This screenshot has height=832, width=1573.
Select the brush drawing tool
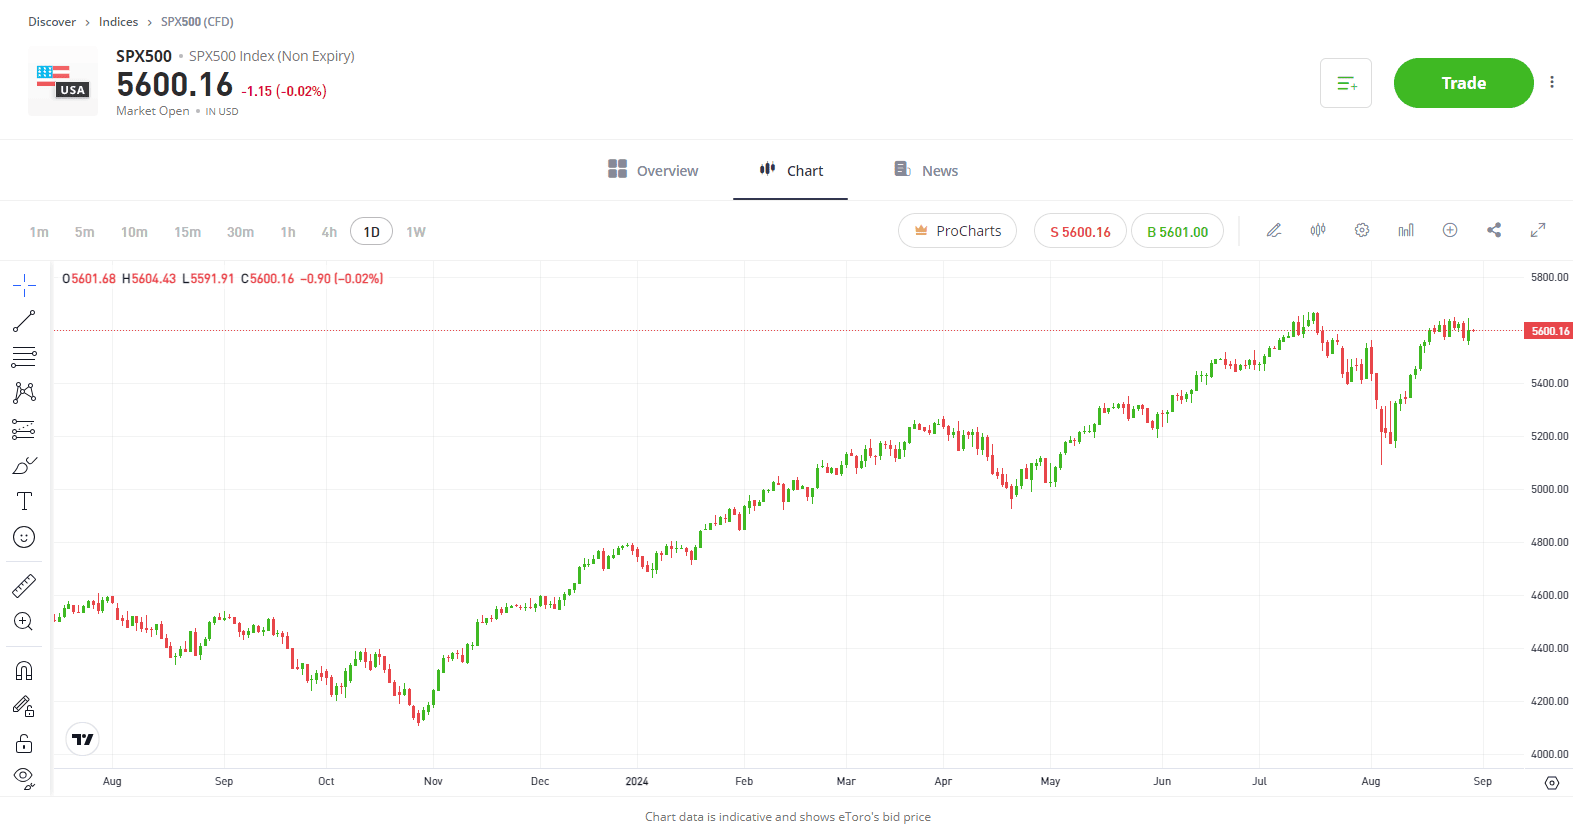point(24,465)
